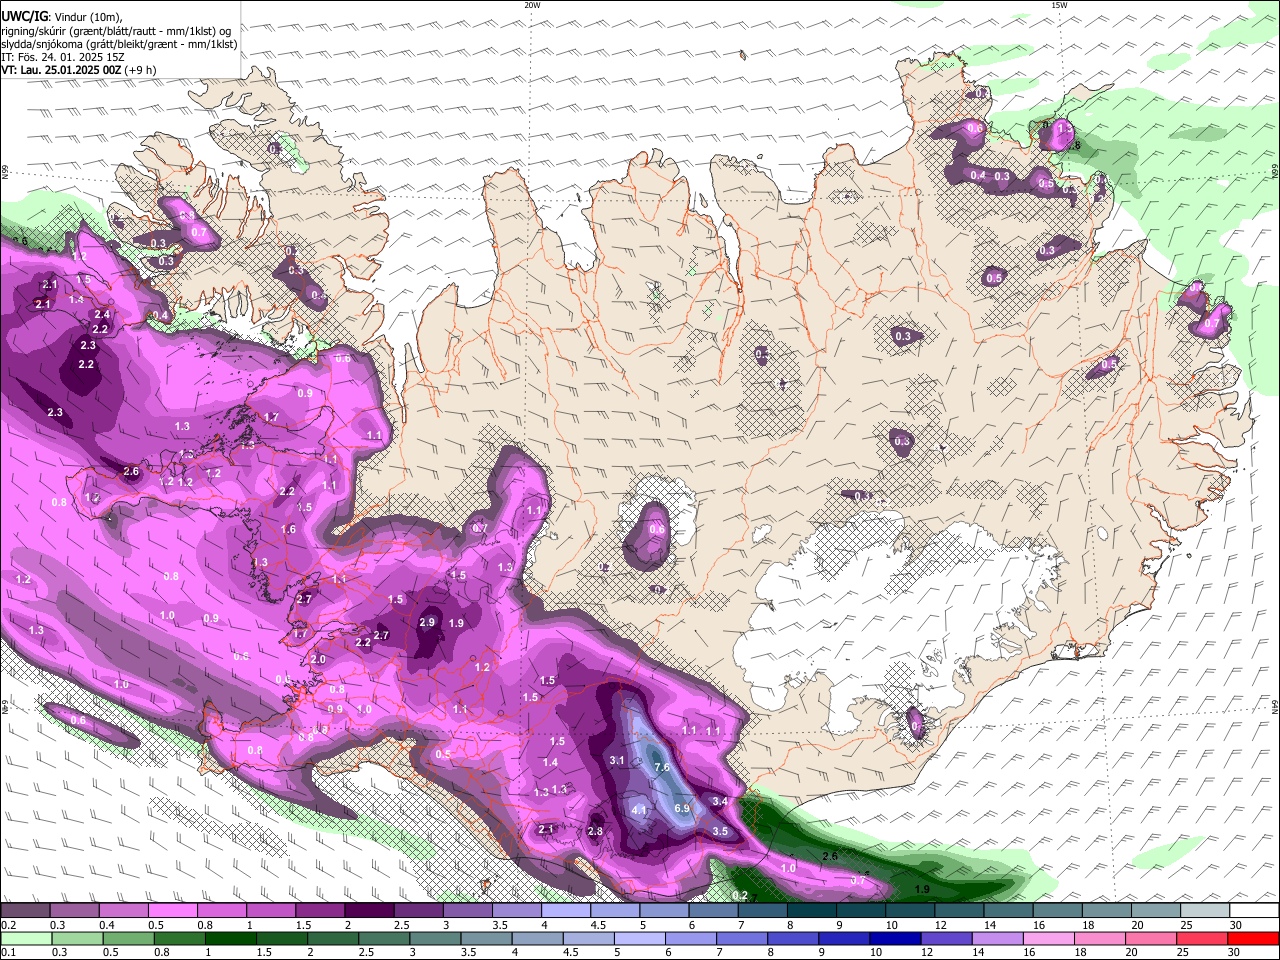Click the 3.1 precipitation value on map
Image resolution: width=1280 pixels, height=960 pixels.
[617, 760]
